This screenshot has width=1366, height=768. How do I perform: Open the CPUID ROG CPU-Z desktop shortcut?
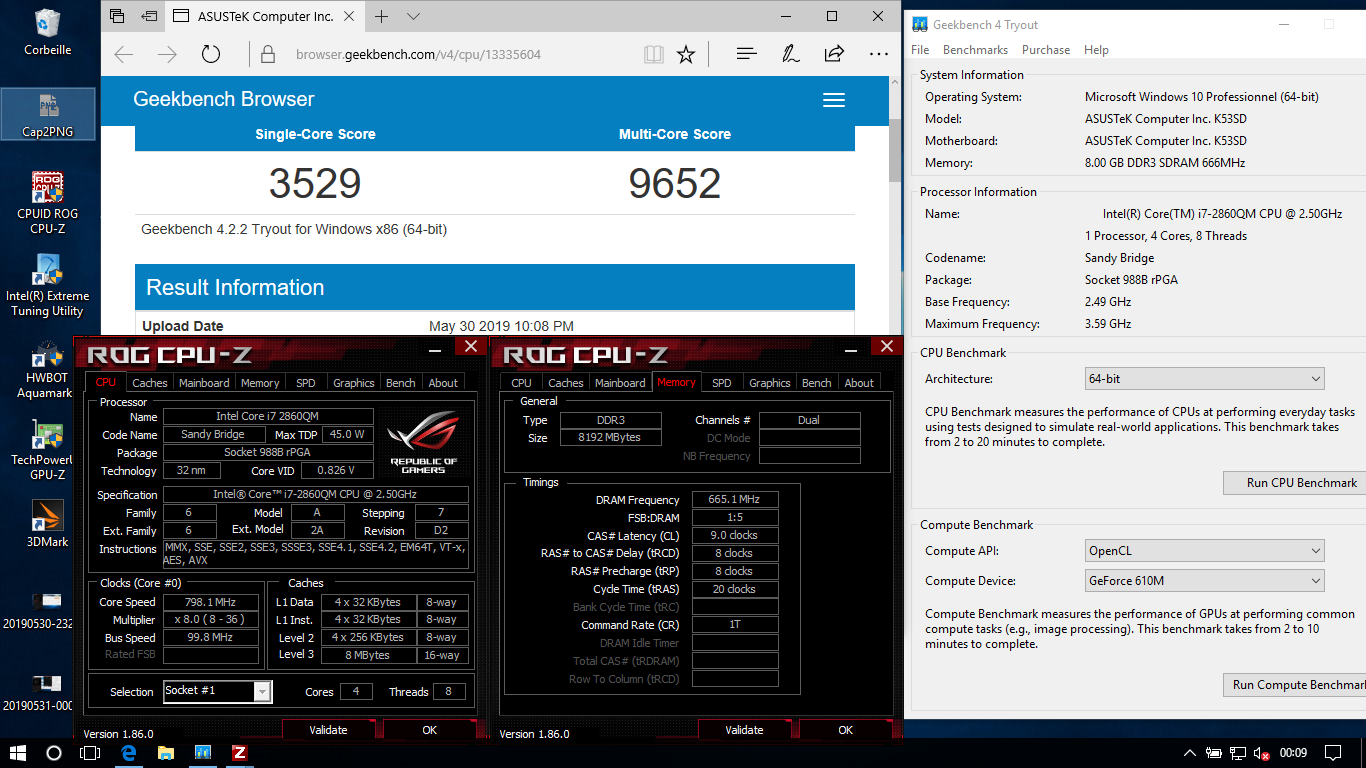pos(47,203)
